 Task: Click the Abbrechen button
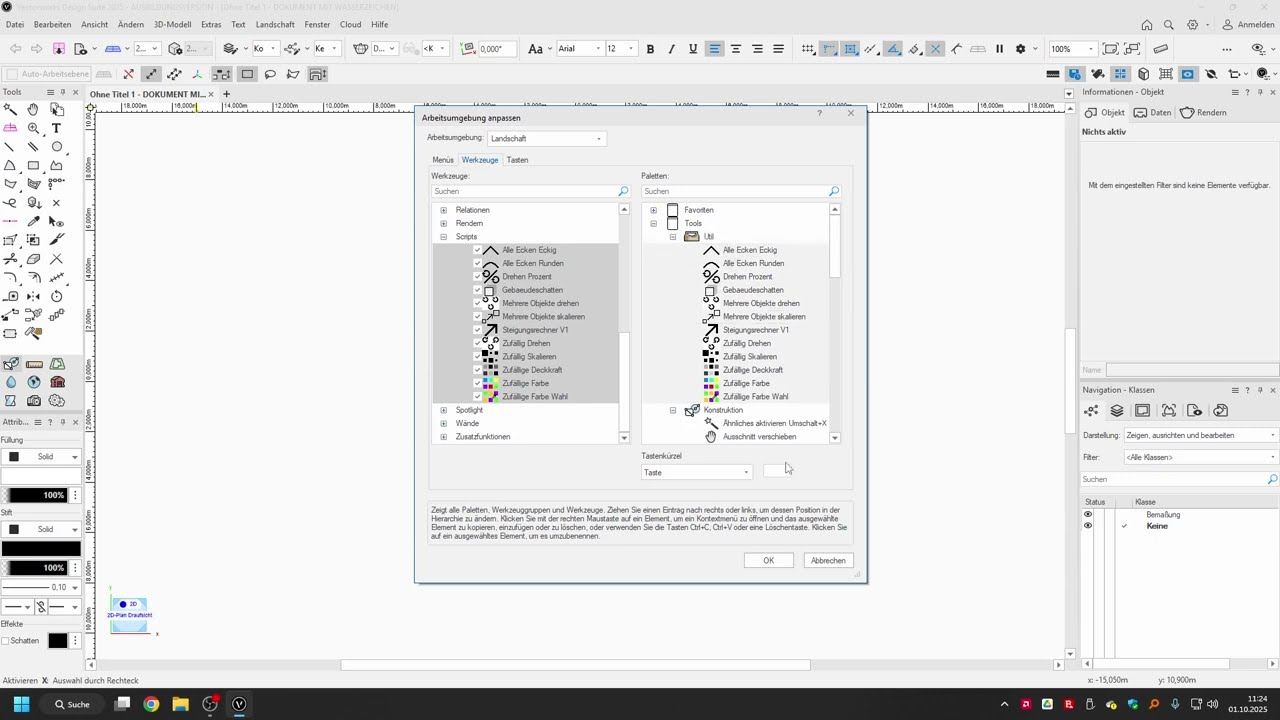[828, 560]
